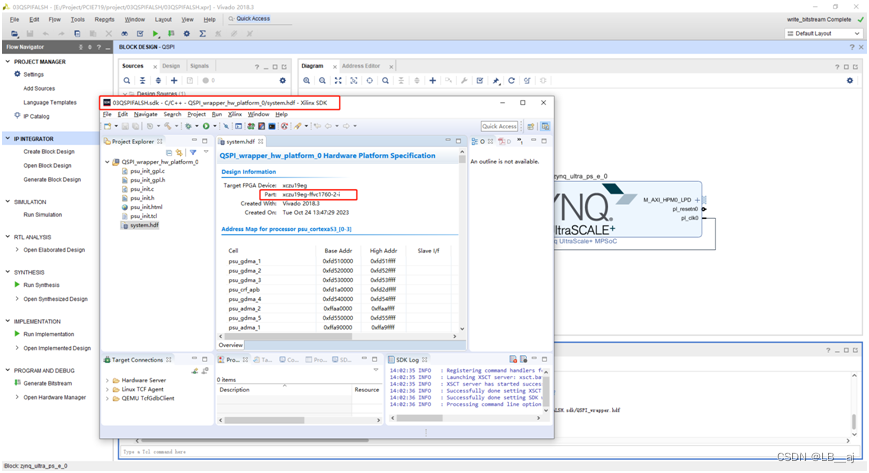Click Run Implementation in Flow Navigator
The height and width of the screenshot is (473, 869).
(49, 334)
